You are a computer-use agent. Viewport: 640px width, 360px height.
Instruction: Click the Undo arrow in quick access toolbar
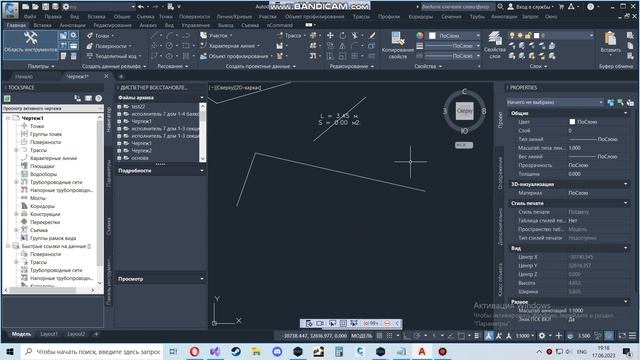[x=141, y=7]
